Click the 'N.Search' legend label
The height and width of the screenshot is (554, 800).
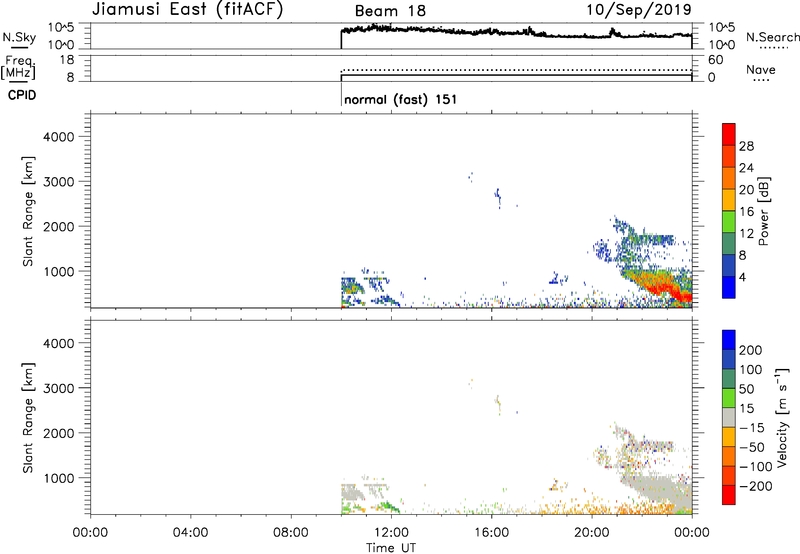[772, 37]
